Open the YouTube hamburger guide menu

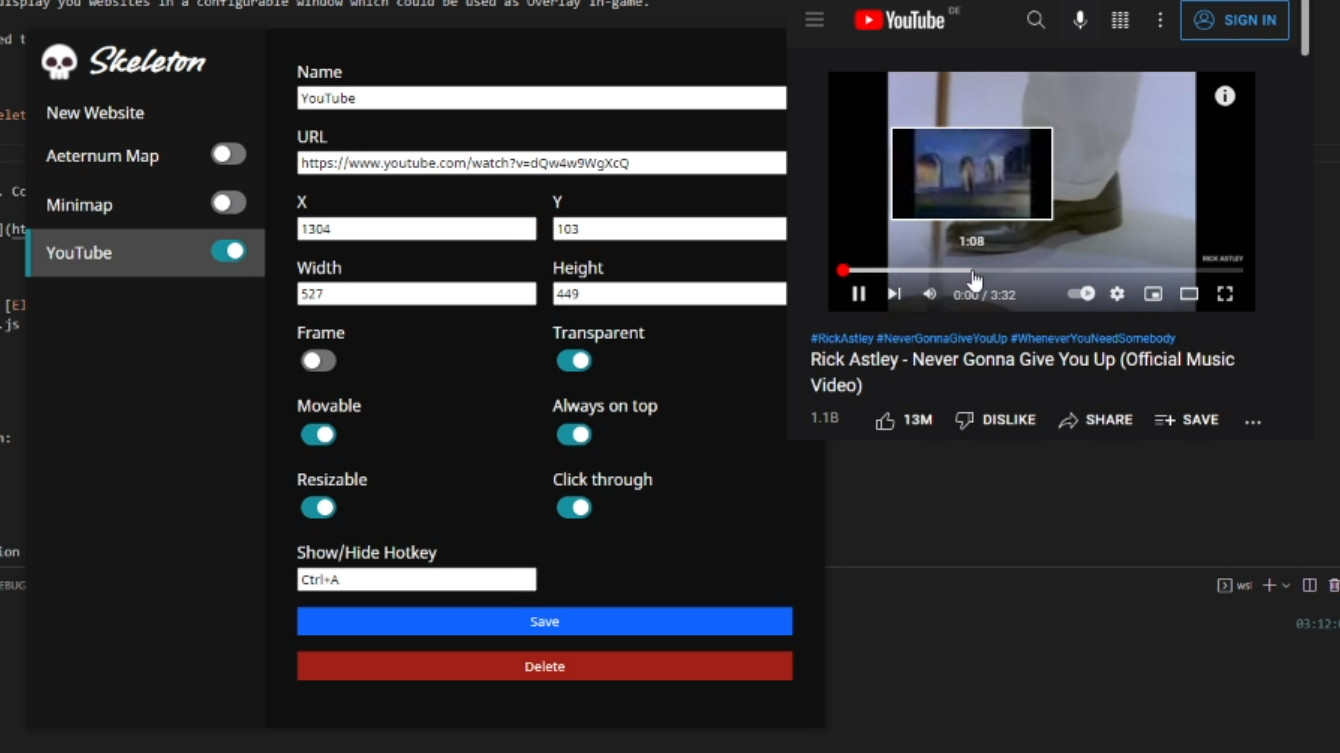coord(814,20)
